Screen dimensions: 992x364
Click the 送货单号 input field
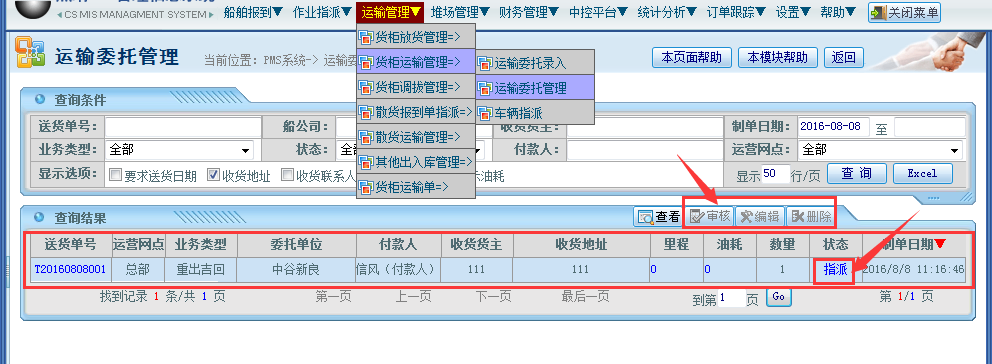(x=183, y=127)
